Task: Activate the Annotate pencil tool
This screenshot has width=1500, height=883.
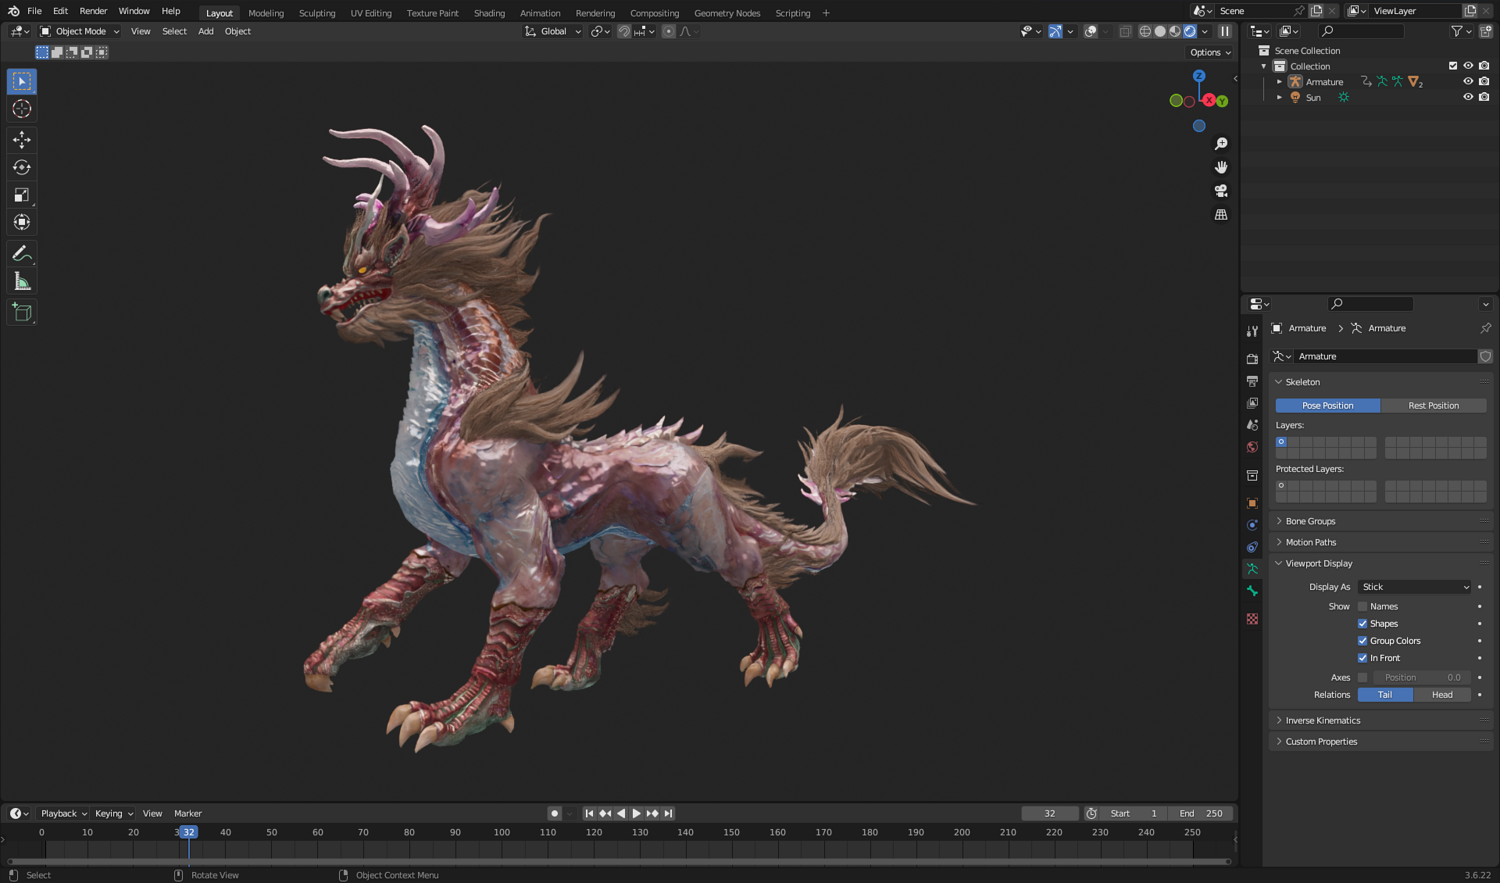Action: pos(22,254)
